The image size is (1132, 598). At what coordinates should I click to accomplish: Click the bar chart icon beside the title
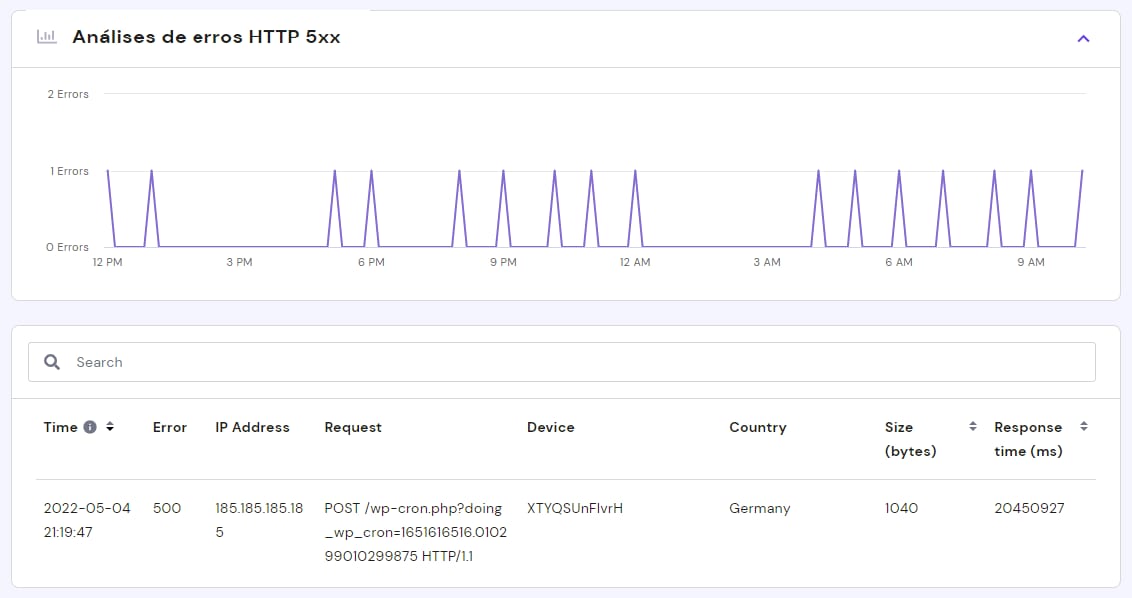point(46,37)
